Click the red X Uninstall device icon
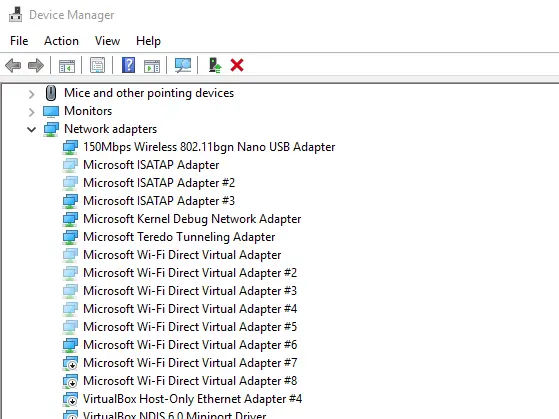The width and height of the screenshot is (559, 419). point(237,65)
